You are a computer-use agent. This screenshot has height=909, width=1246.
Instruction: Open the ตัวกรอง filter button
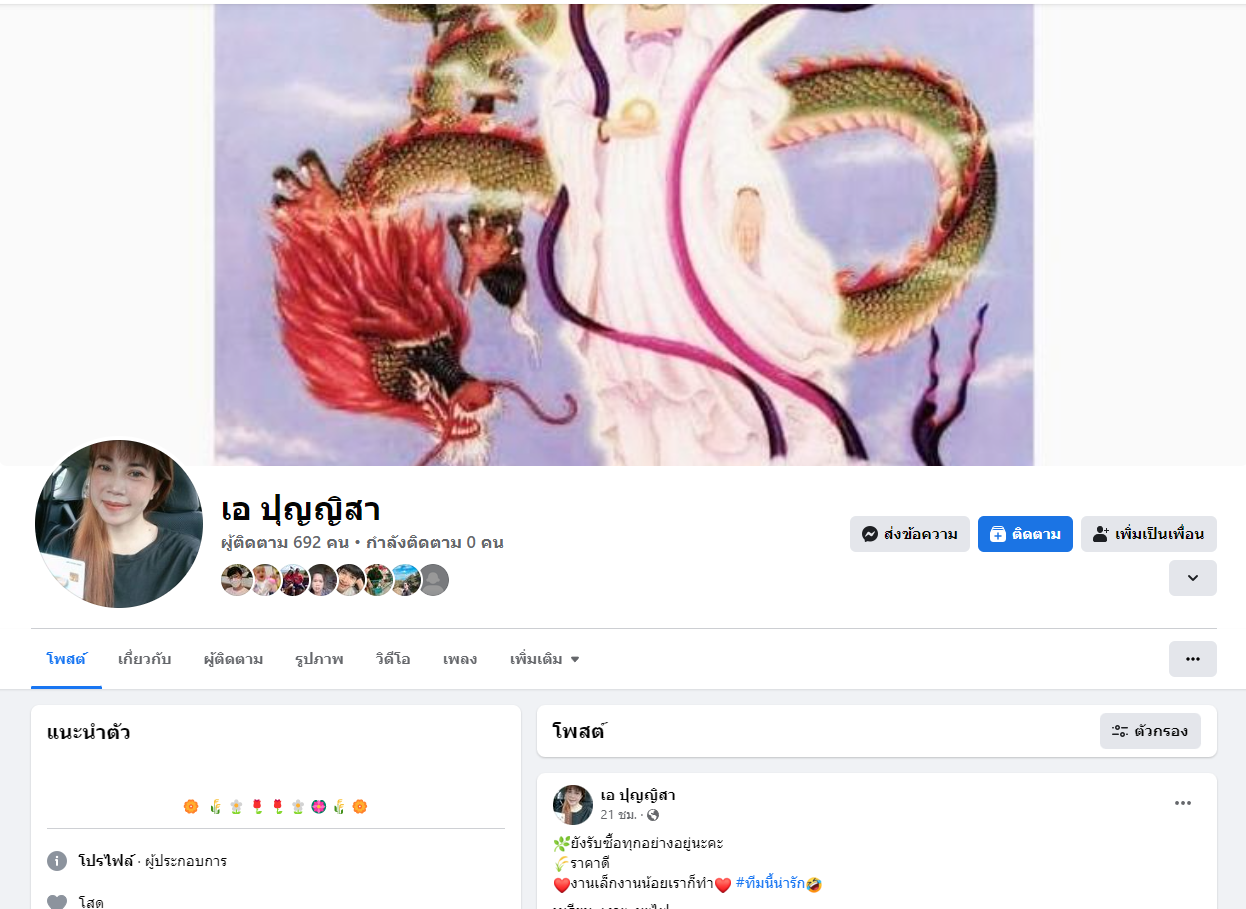coord(1150,731)
